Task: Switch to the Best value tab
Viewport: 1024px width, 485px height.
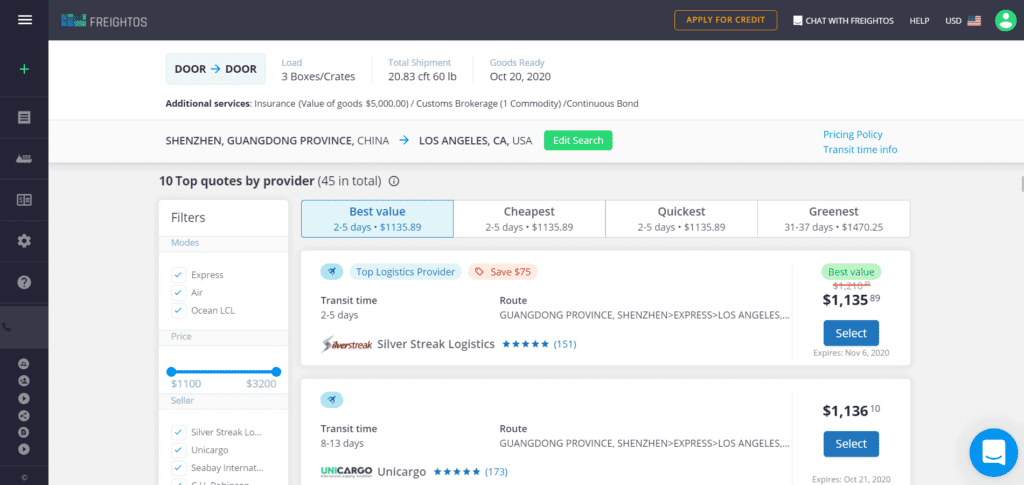Action: tap(377, 219)
